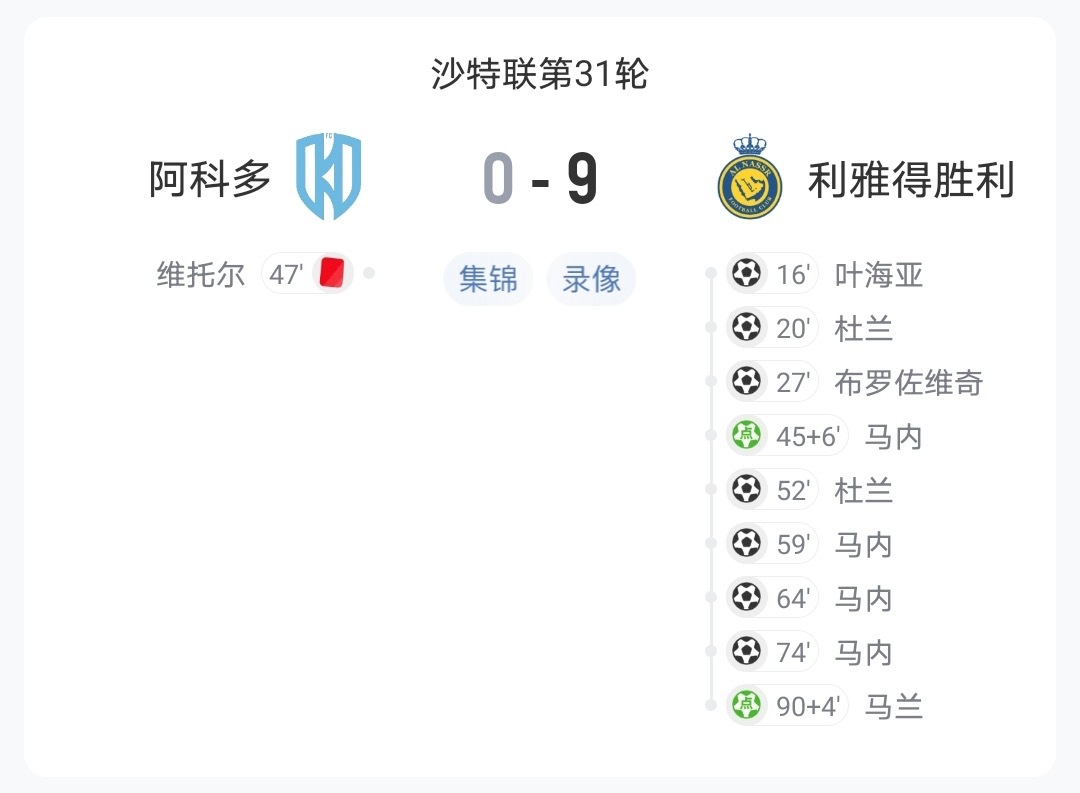Click the 0 - 9 match score
The width and height of the screenshot is (1080, 793).
click(540, 179)
